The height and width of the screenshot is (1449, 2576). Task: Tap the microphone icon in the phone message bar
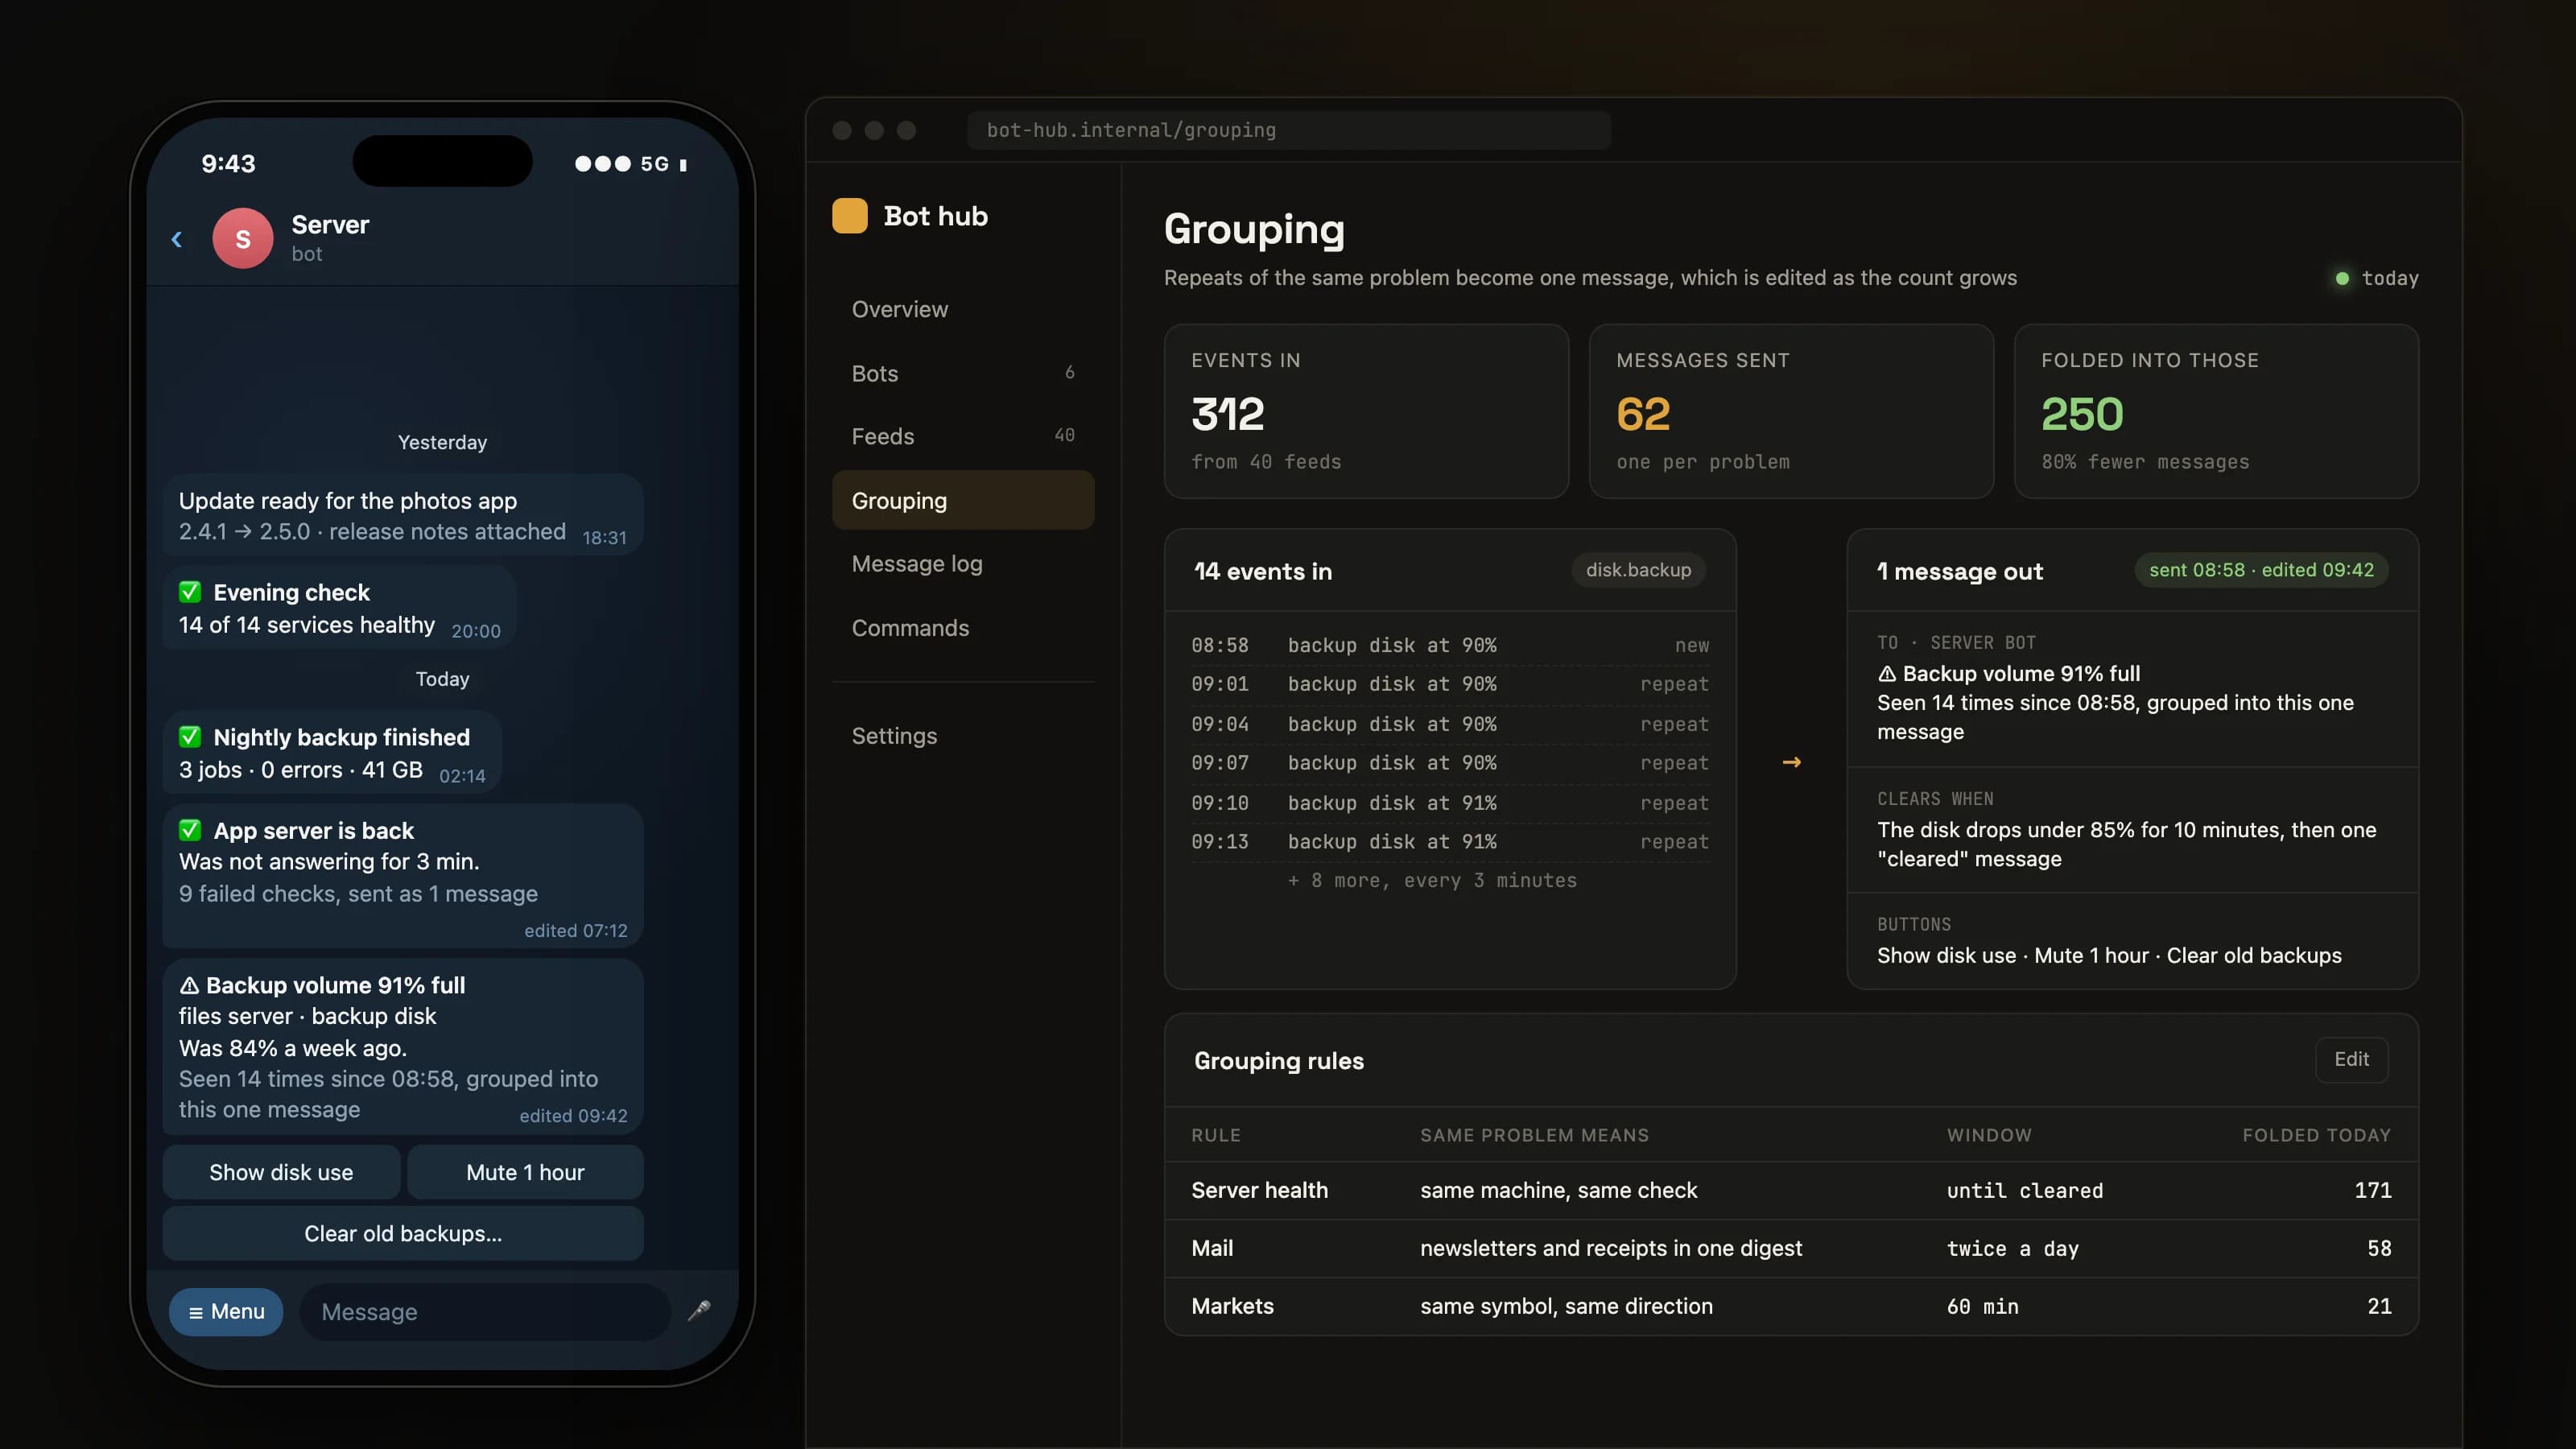click(699, 1310)
